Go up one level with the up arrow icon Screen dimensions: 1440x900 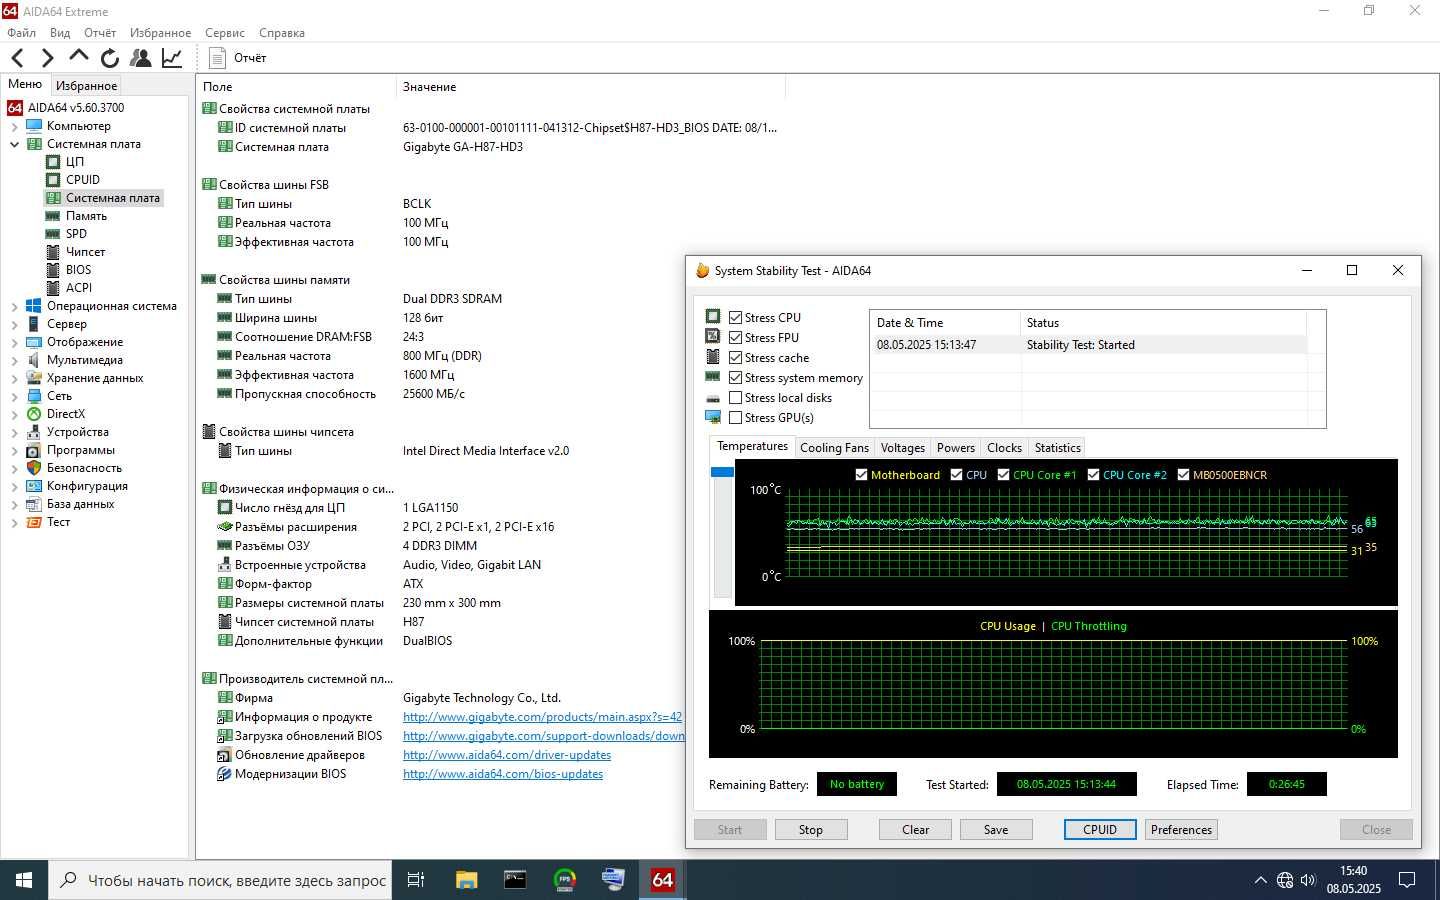[x=79, y=56]
